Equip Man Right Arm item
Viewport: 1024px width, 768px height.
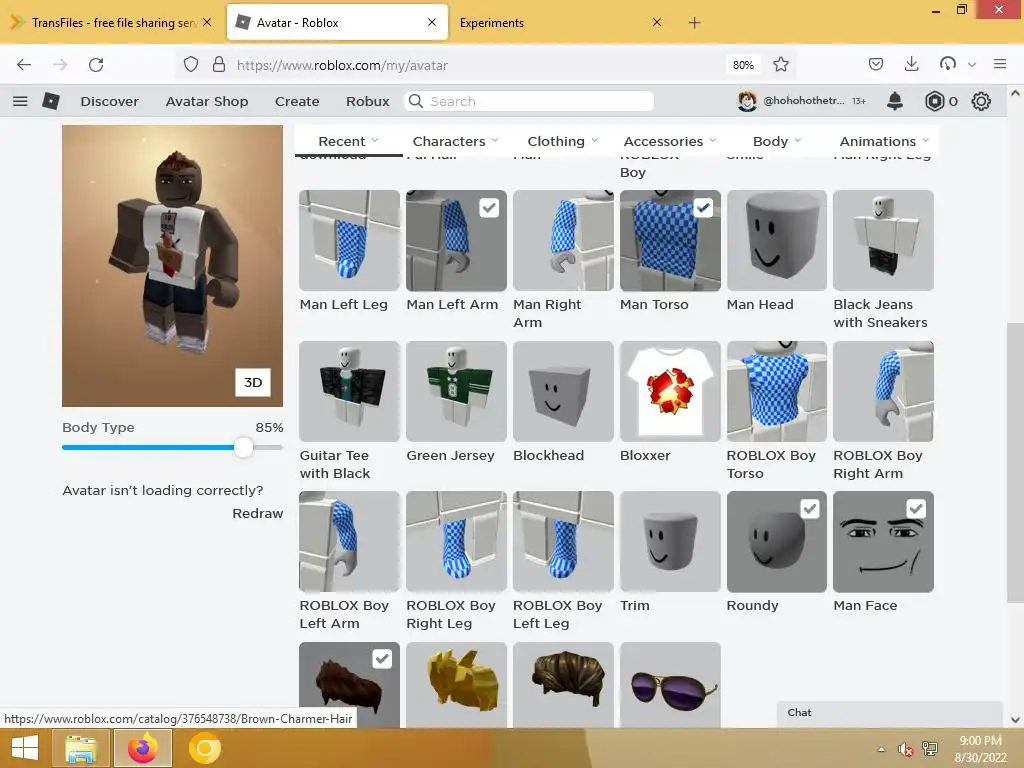563,240
